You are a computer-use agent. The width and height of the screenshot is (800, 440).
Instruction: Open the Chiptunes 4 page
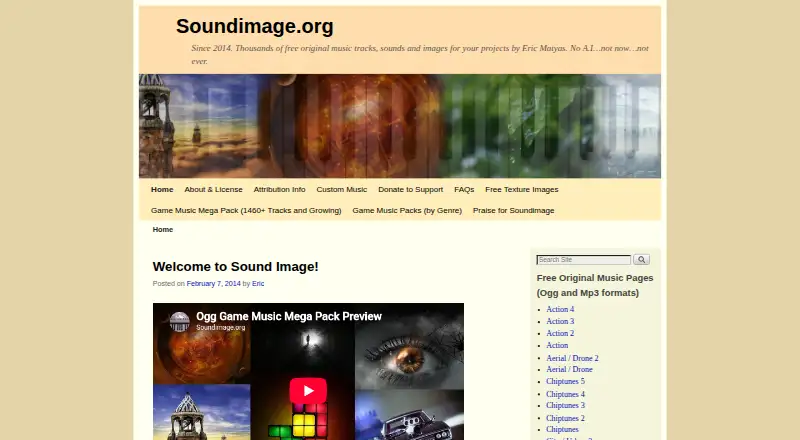pyautogui.click(x=565, y=394)
